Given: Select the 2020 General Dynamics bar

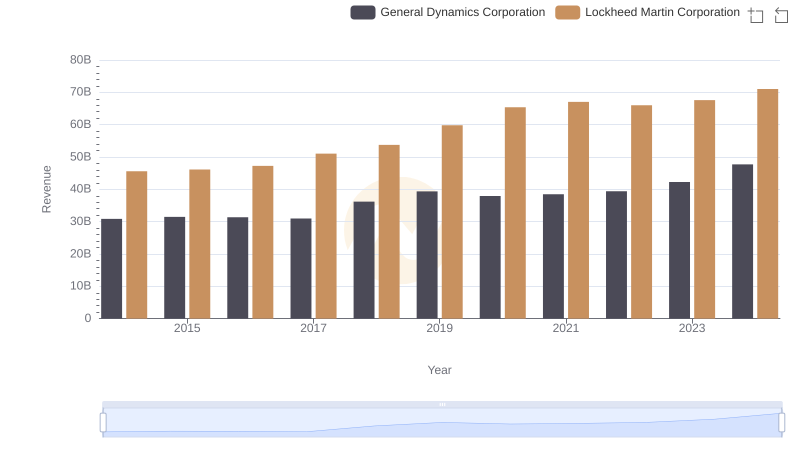Looking at the screenshot, I should pyautogui.click(x=490, y=257).
